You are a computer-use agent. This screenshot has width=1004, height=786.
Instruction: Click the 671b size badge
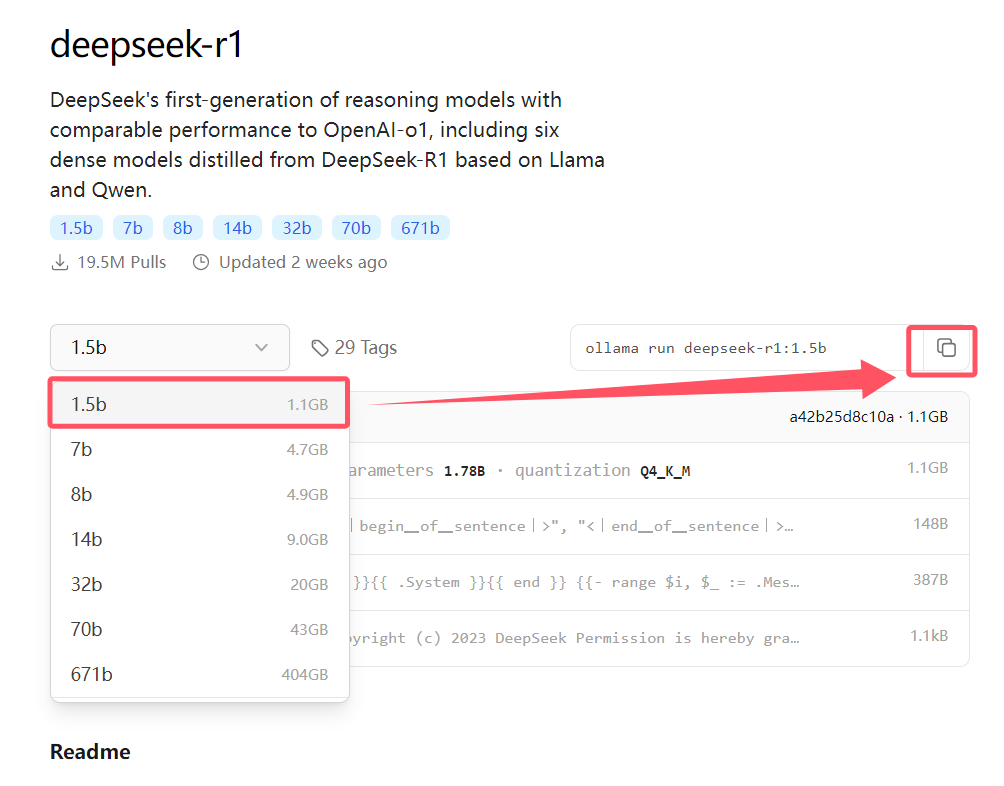pyautogui.click(x=420, y=227)
